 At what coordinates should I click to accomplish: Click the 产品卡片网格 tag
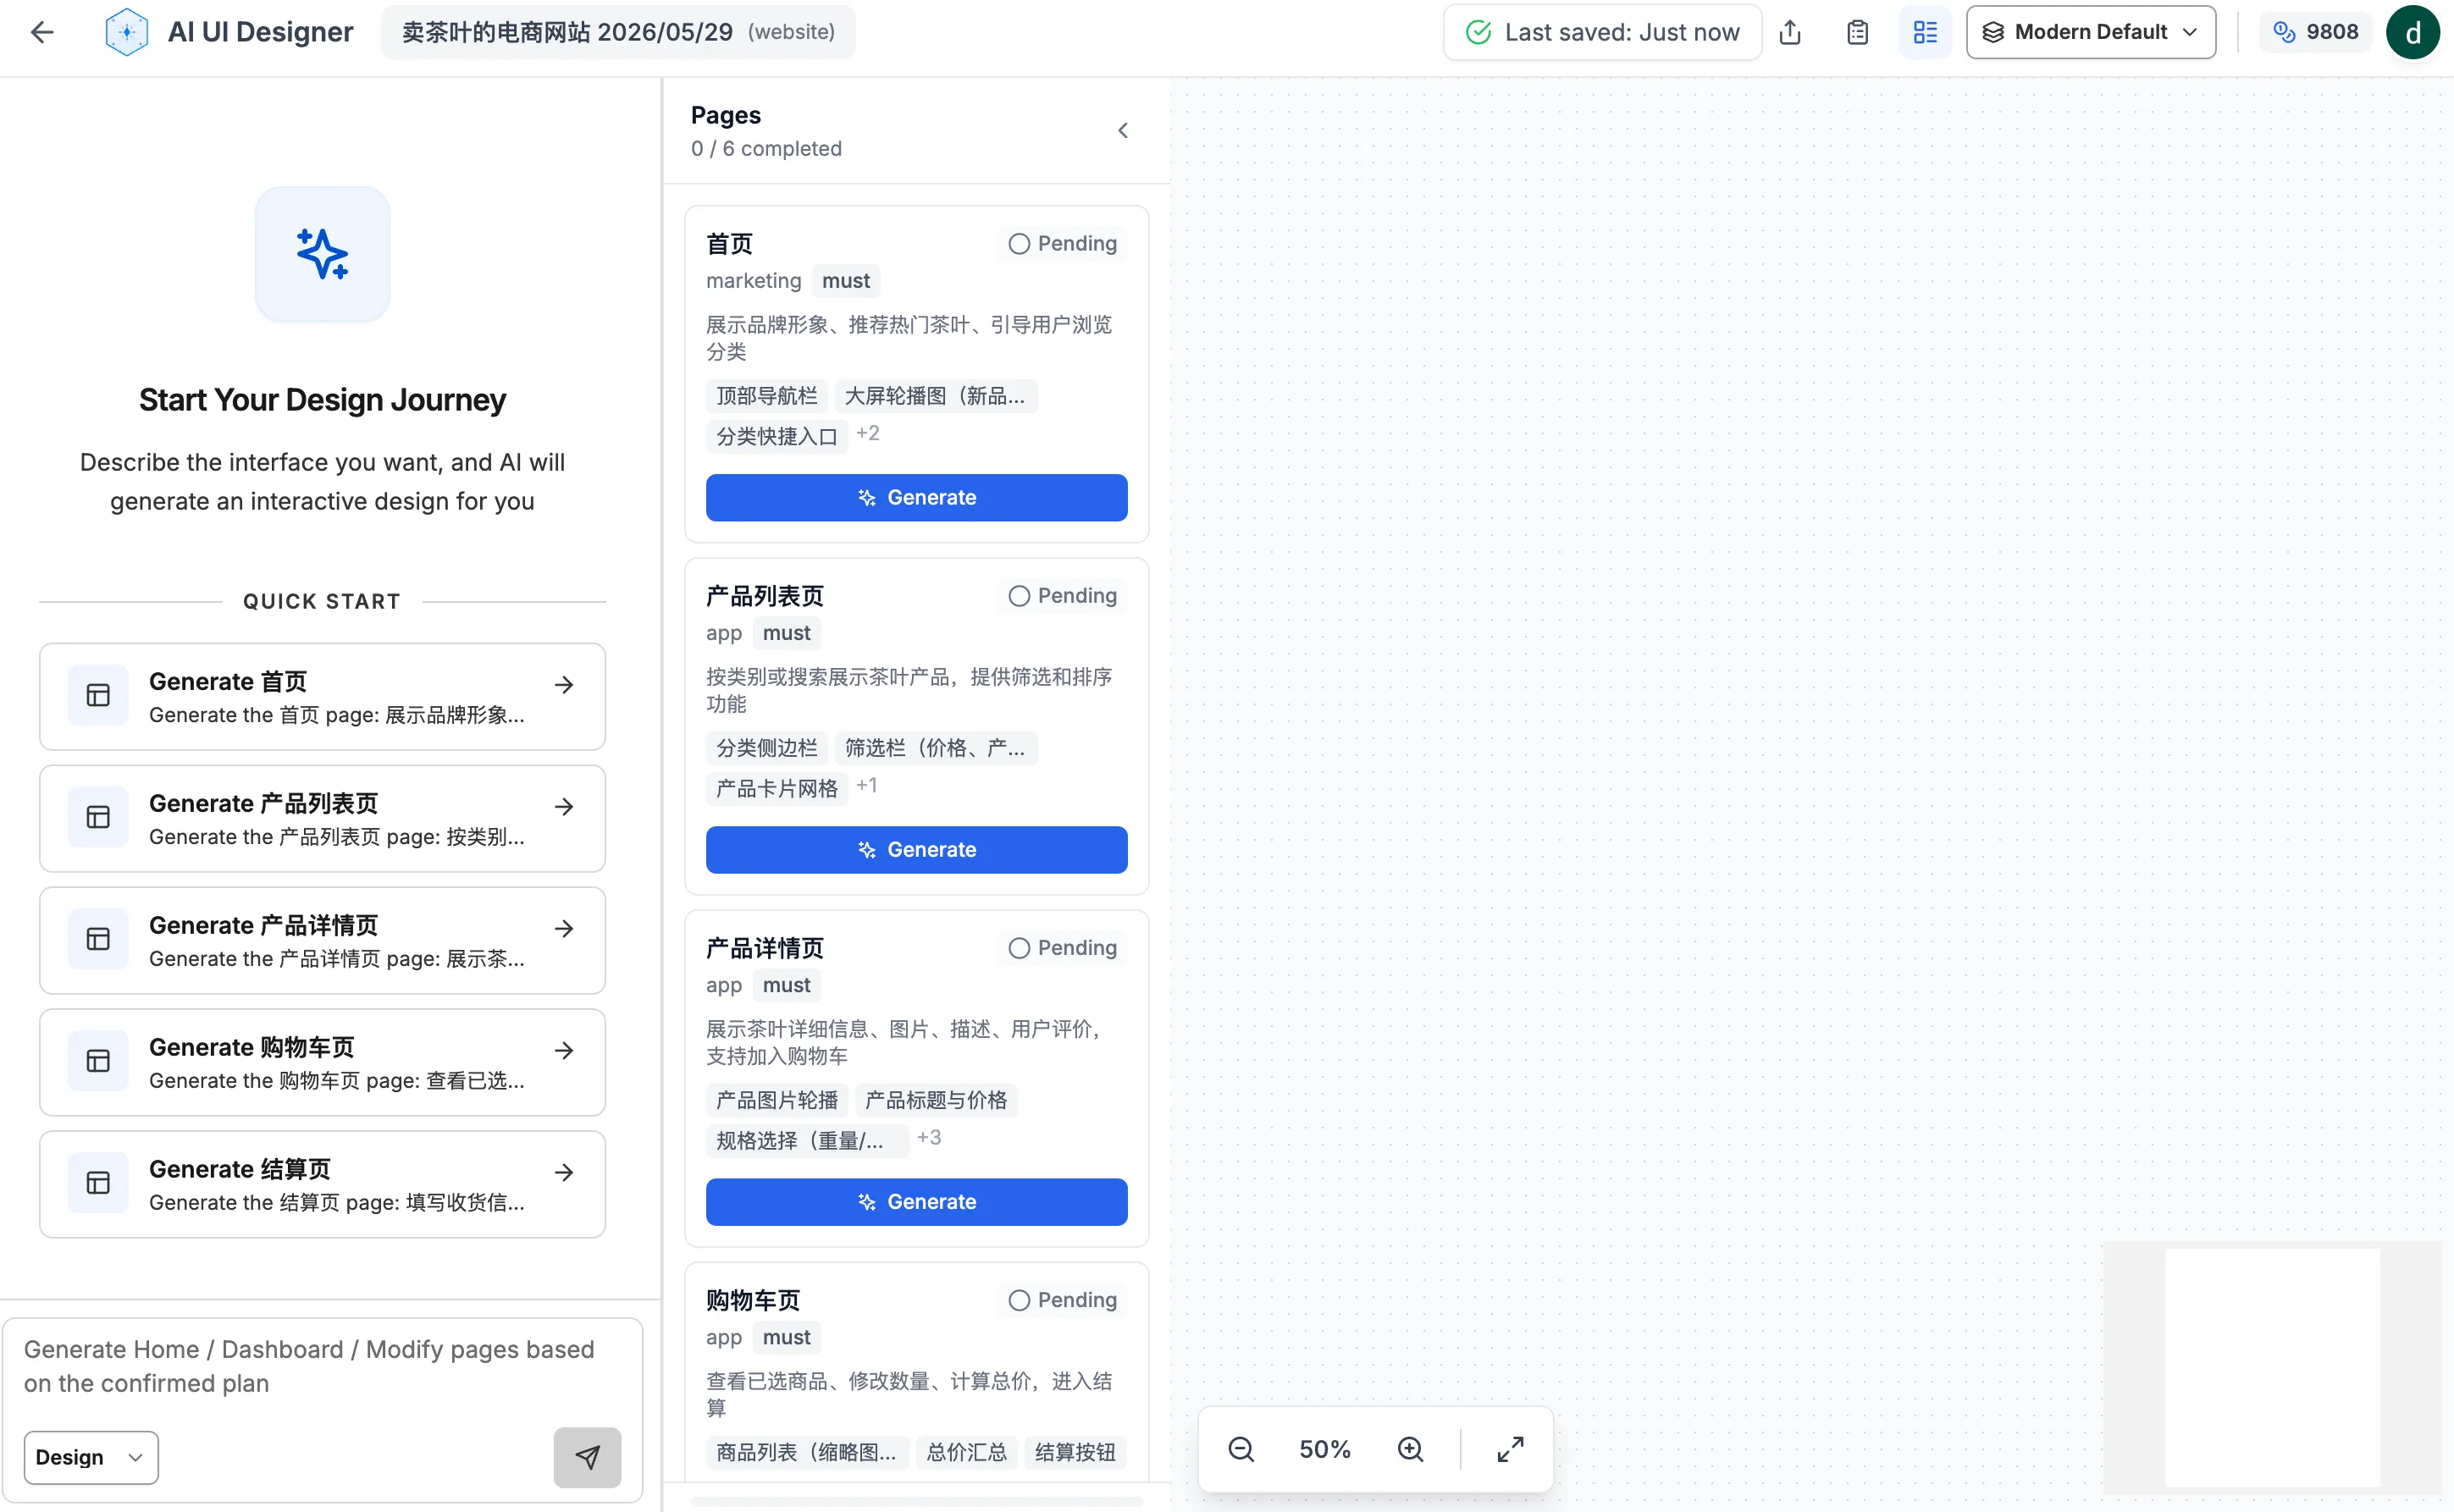click(777, 789)
